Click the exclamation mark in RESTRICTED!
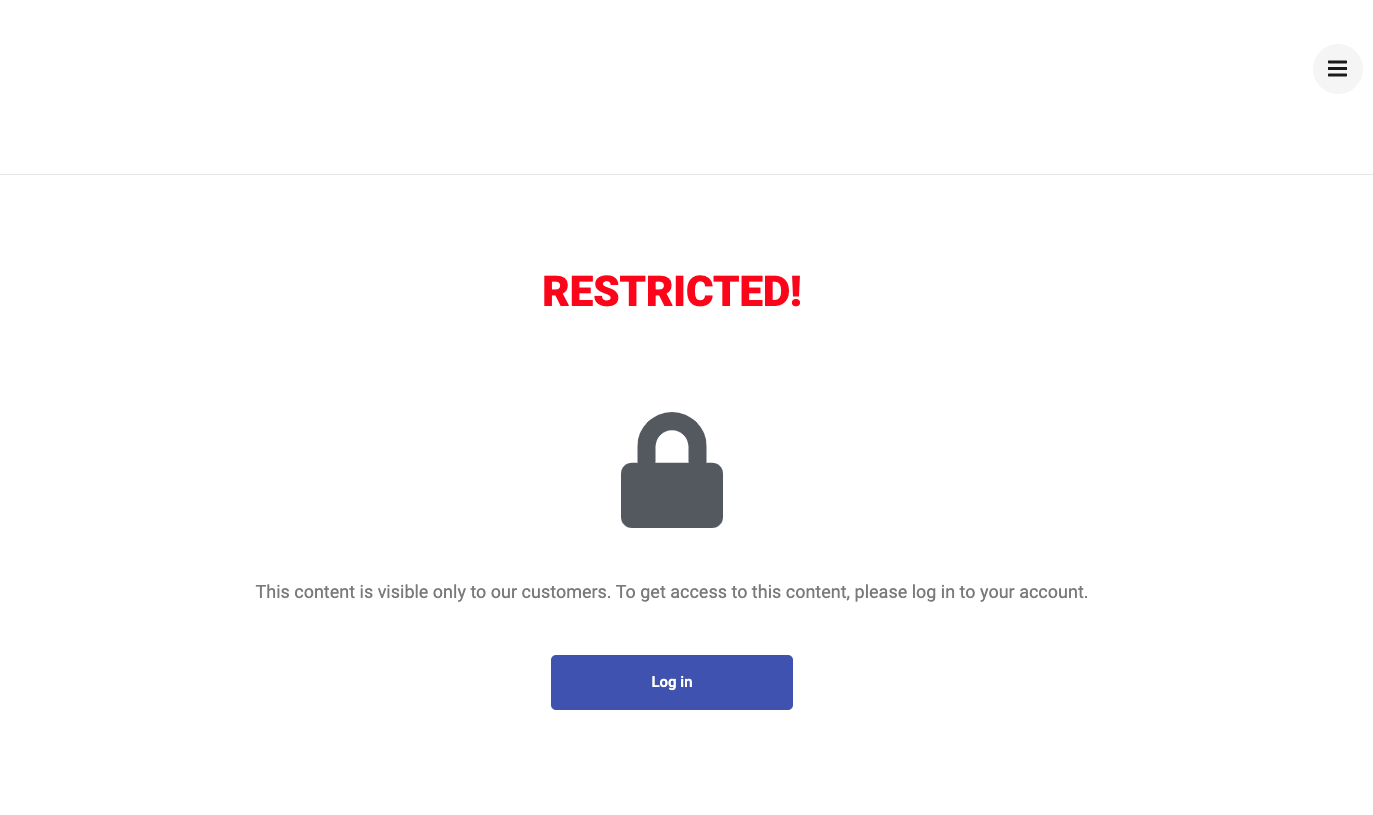1373x815 pixels. [796, 291]
